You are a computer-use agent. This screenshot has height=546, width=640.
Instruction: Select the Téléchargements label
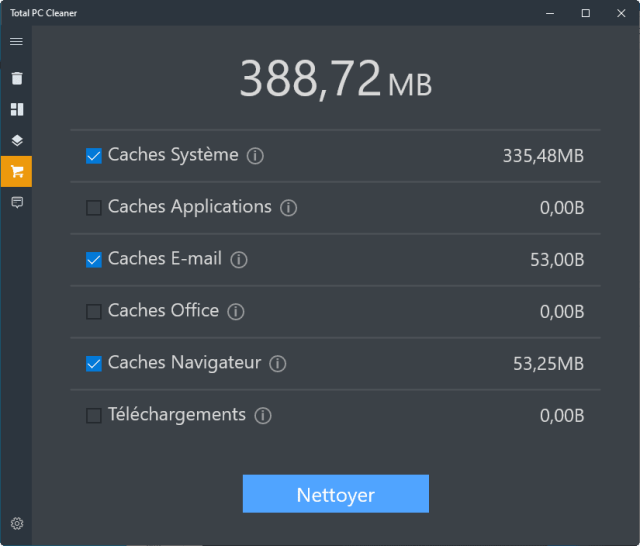(177, 415)
